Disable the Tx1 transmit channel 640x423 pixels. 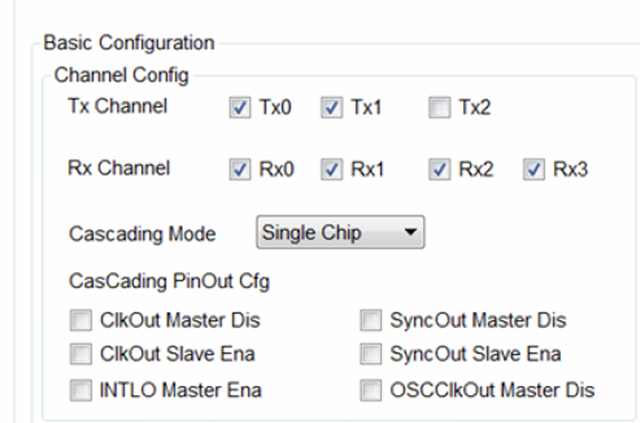(x=331, y=106)
